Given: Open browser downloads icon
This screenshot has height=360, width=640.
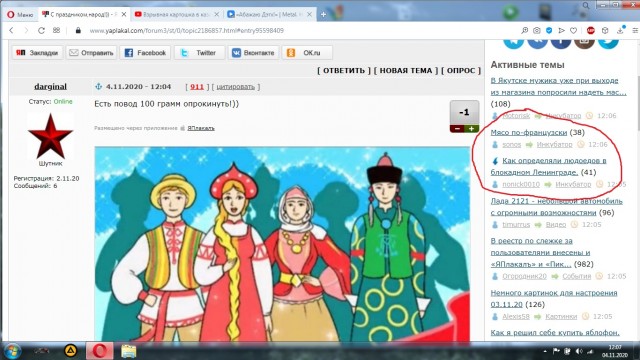Looking at the screenshot, I should 620,30.
